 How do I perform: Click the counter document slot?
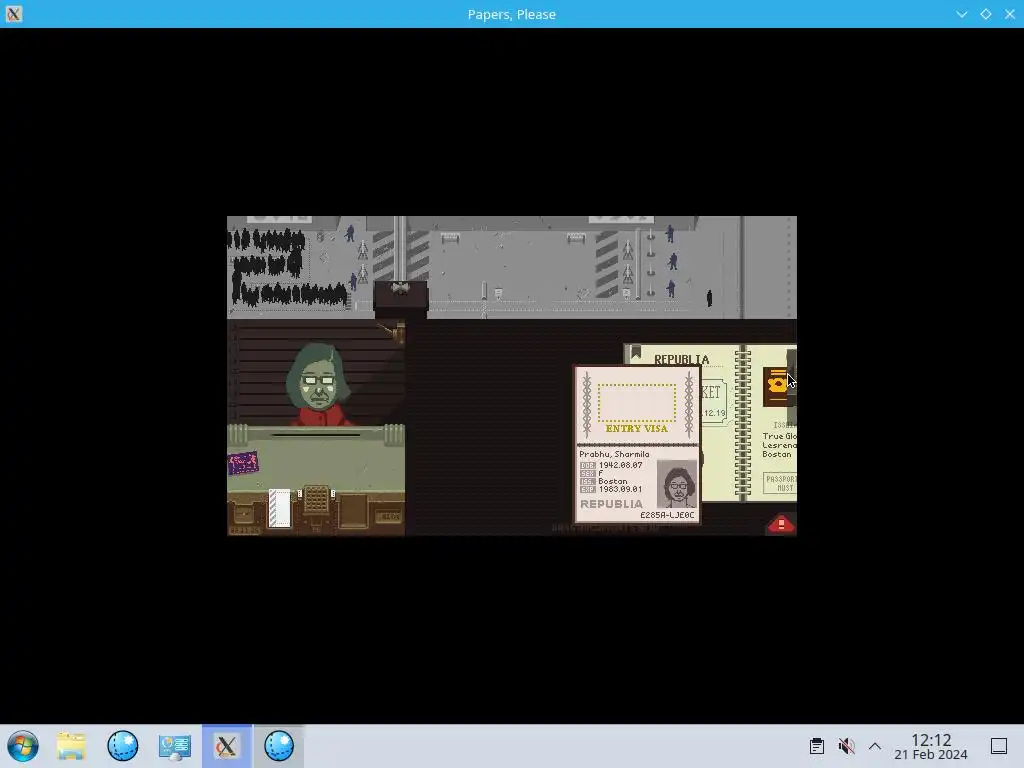pyautogui.click(x=316, y=434)
